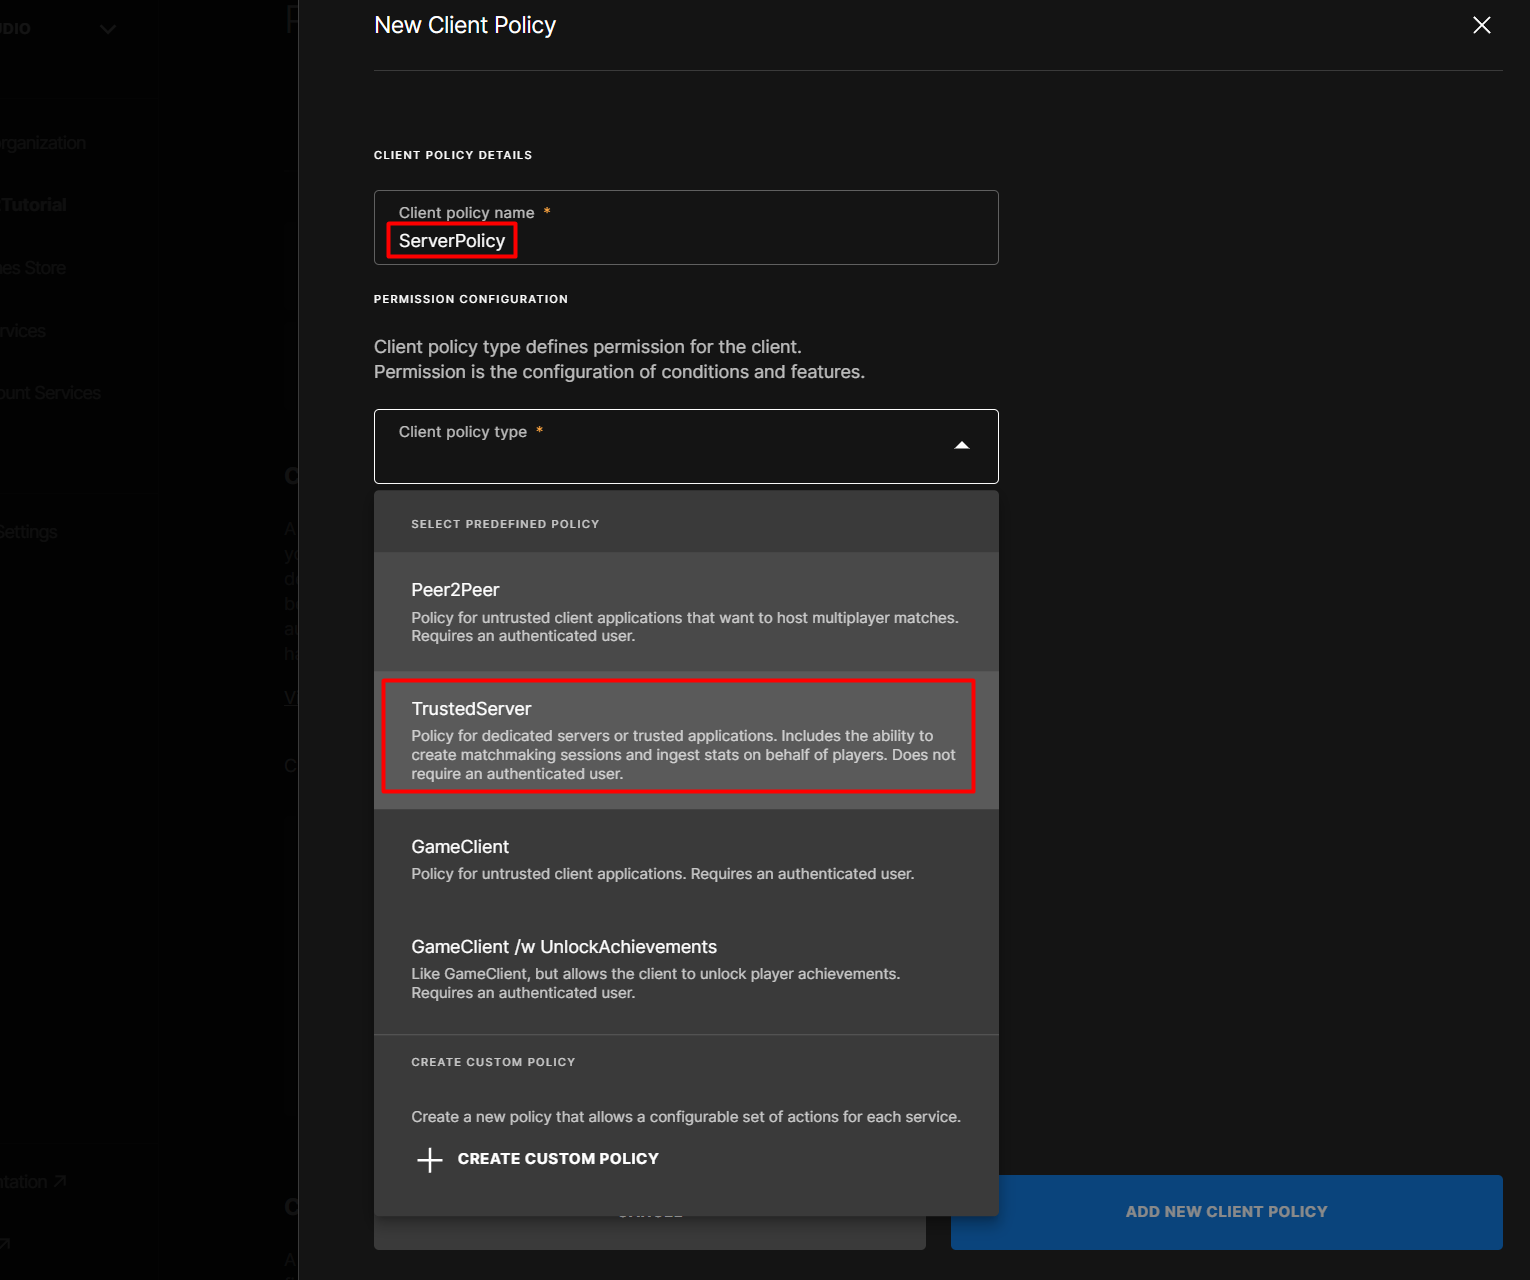This screenshot has width=1530, height=1280.
Task: Open Account Services in the sidebar
Action: [x=50, y=393]
